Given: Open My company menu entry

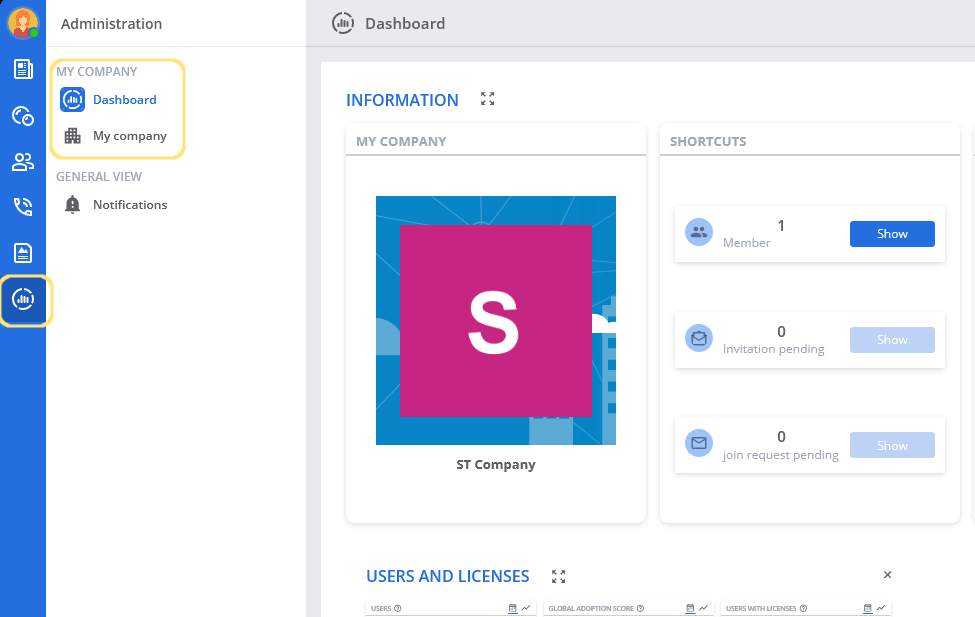Looking at the screenshot, I should pos(116,136).
